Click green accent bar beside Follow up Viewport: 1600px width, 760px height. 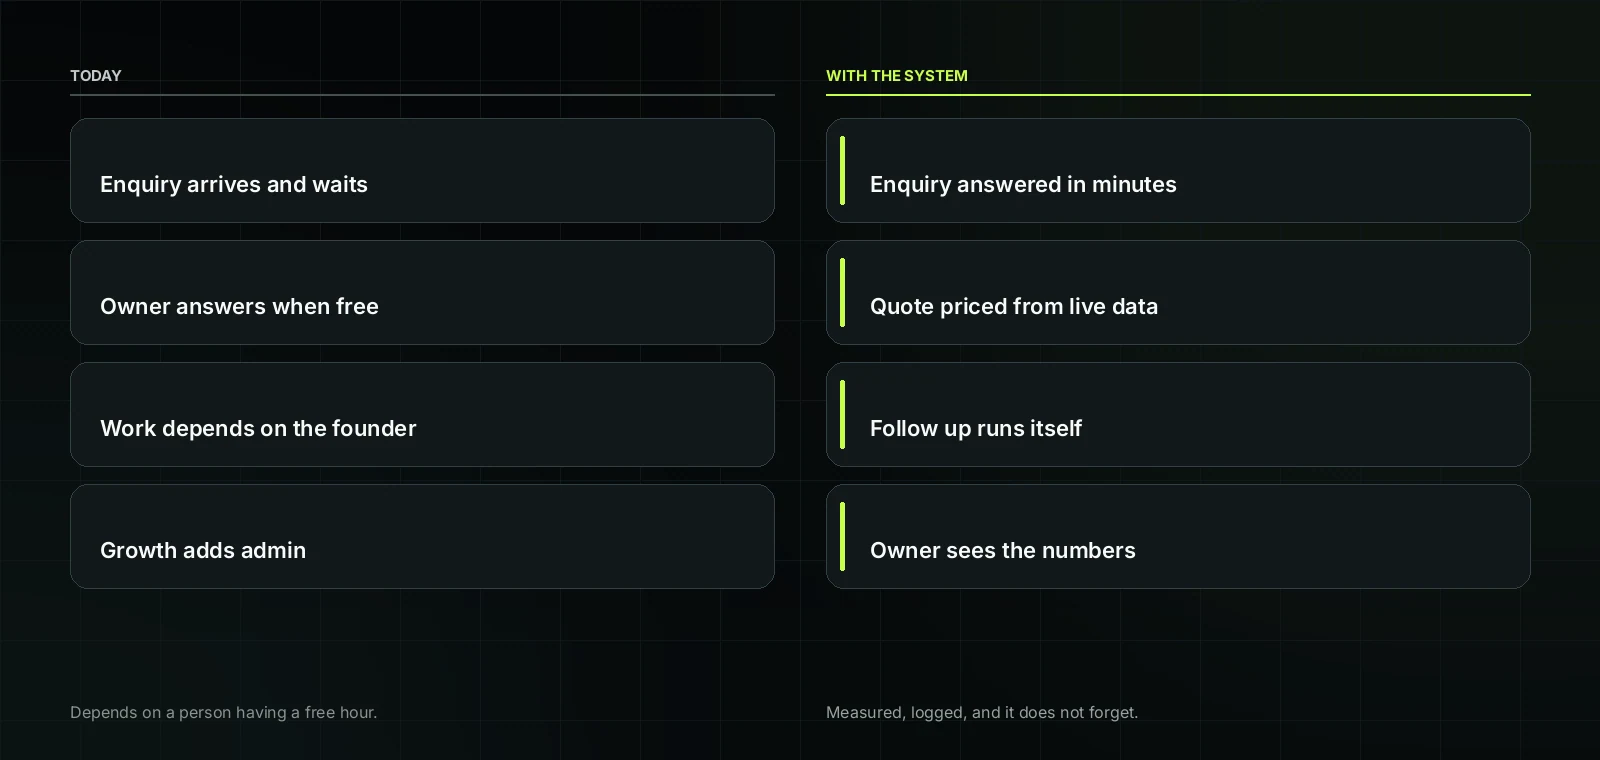(843, 415)
